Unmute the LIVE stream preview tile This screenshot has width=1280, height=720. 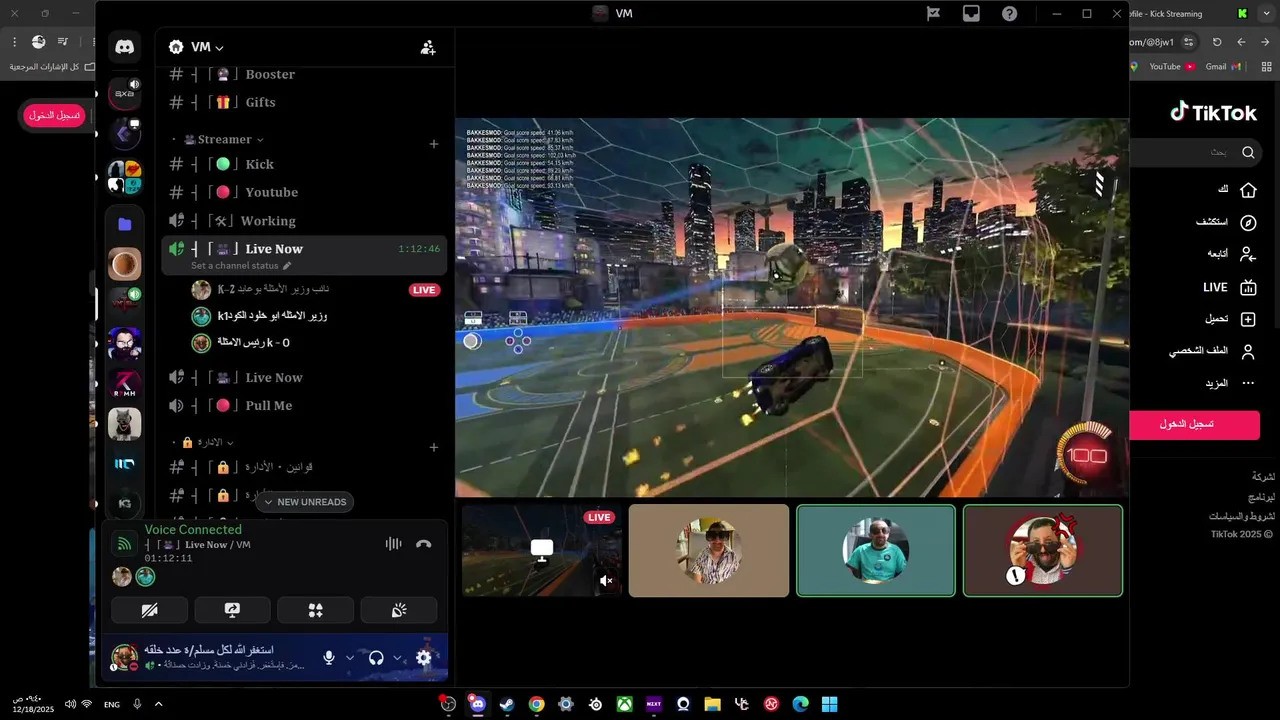(606, 580)
